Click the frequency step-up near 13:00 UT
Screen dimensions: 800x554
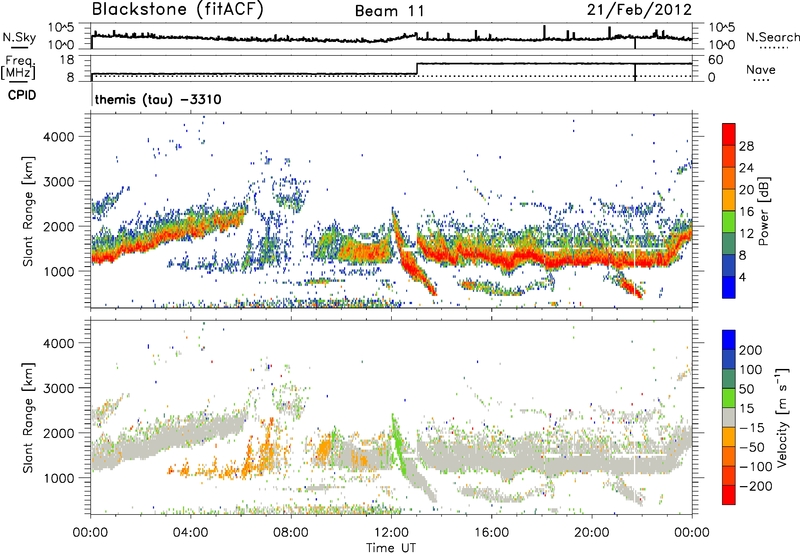[417, 69]
